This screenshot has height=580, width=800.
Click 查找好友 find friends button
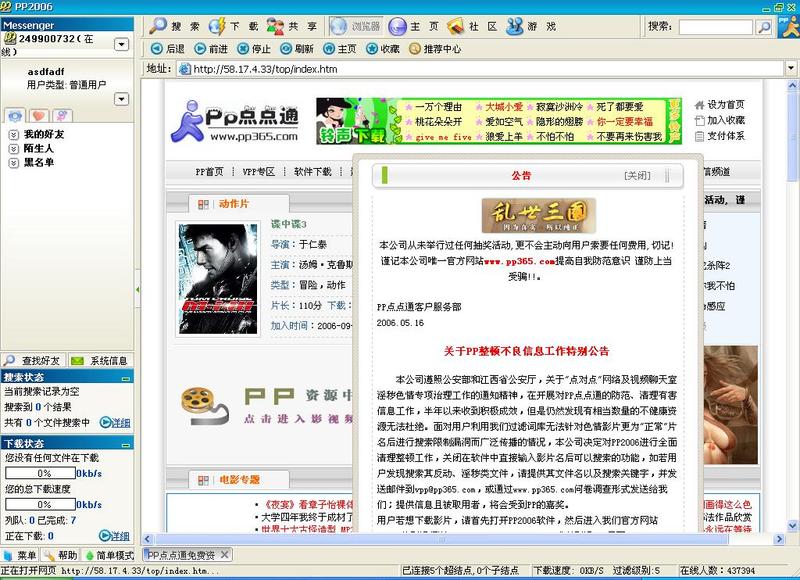(33, 361)
